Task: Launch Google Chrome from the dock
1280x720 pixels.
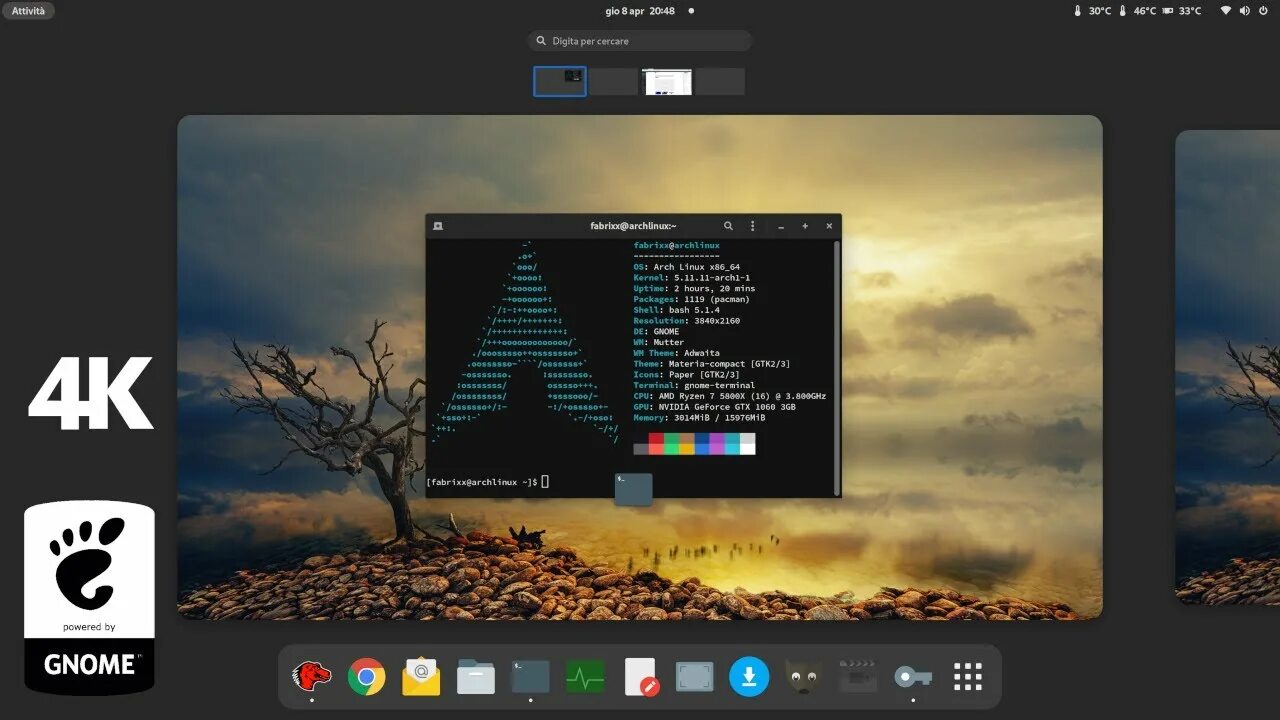Action: 367,677
